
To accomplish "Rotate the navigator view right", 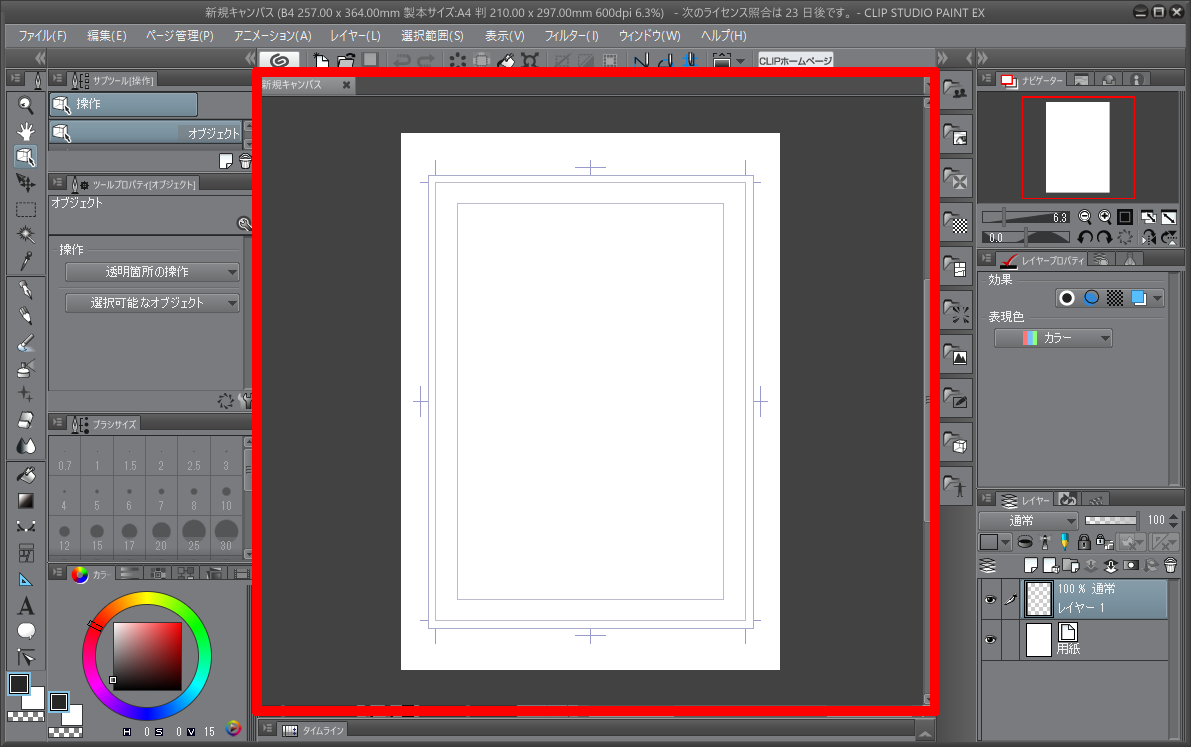I will point(1104,238).
